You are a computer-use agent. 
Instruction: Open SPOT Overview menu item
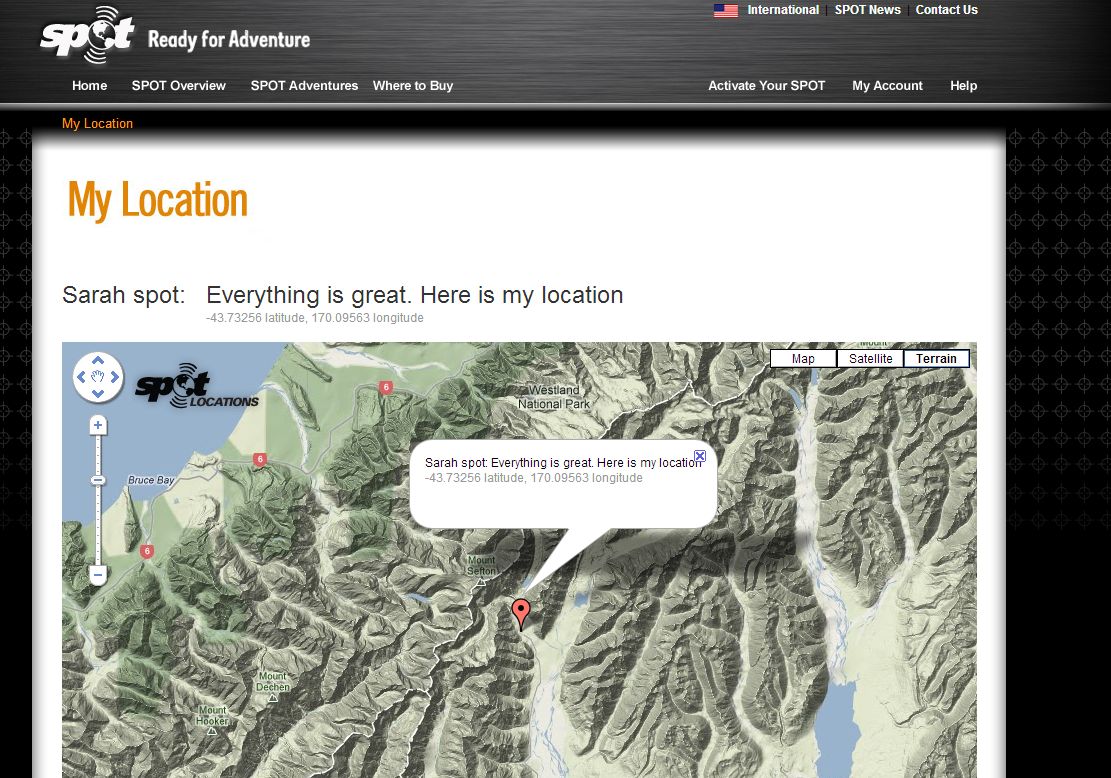coord(179,86)
